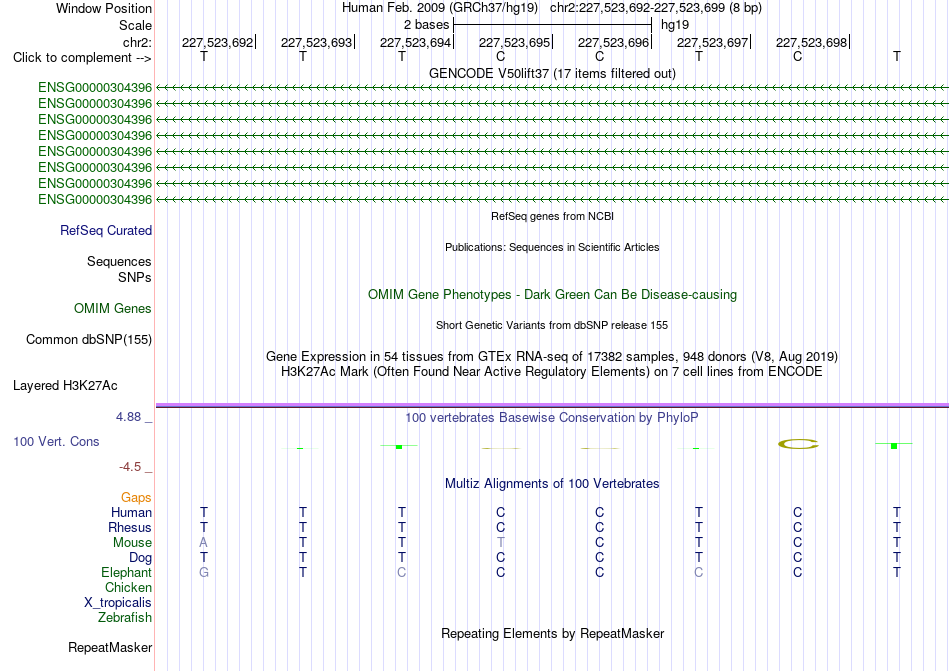Image resolution: width=950 pixels, height=671 pixels.
Task: Click the large yellow C PhyloP logo glyph
Action: [x=798, y=444]
